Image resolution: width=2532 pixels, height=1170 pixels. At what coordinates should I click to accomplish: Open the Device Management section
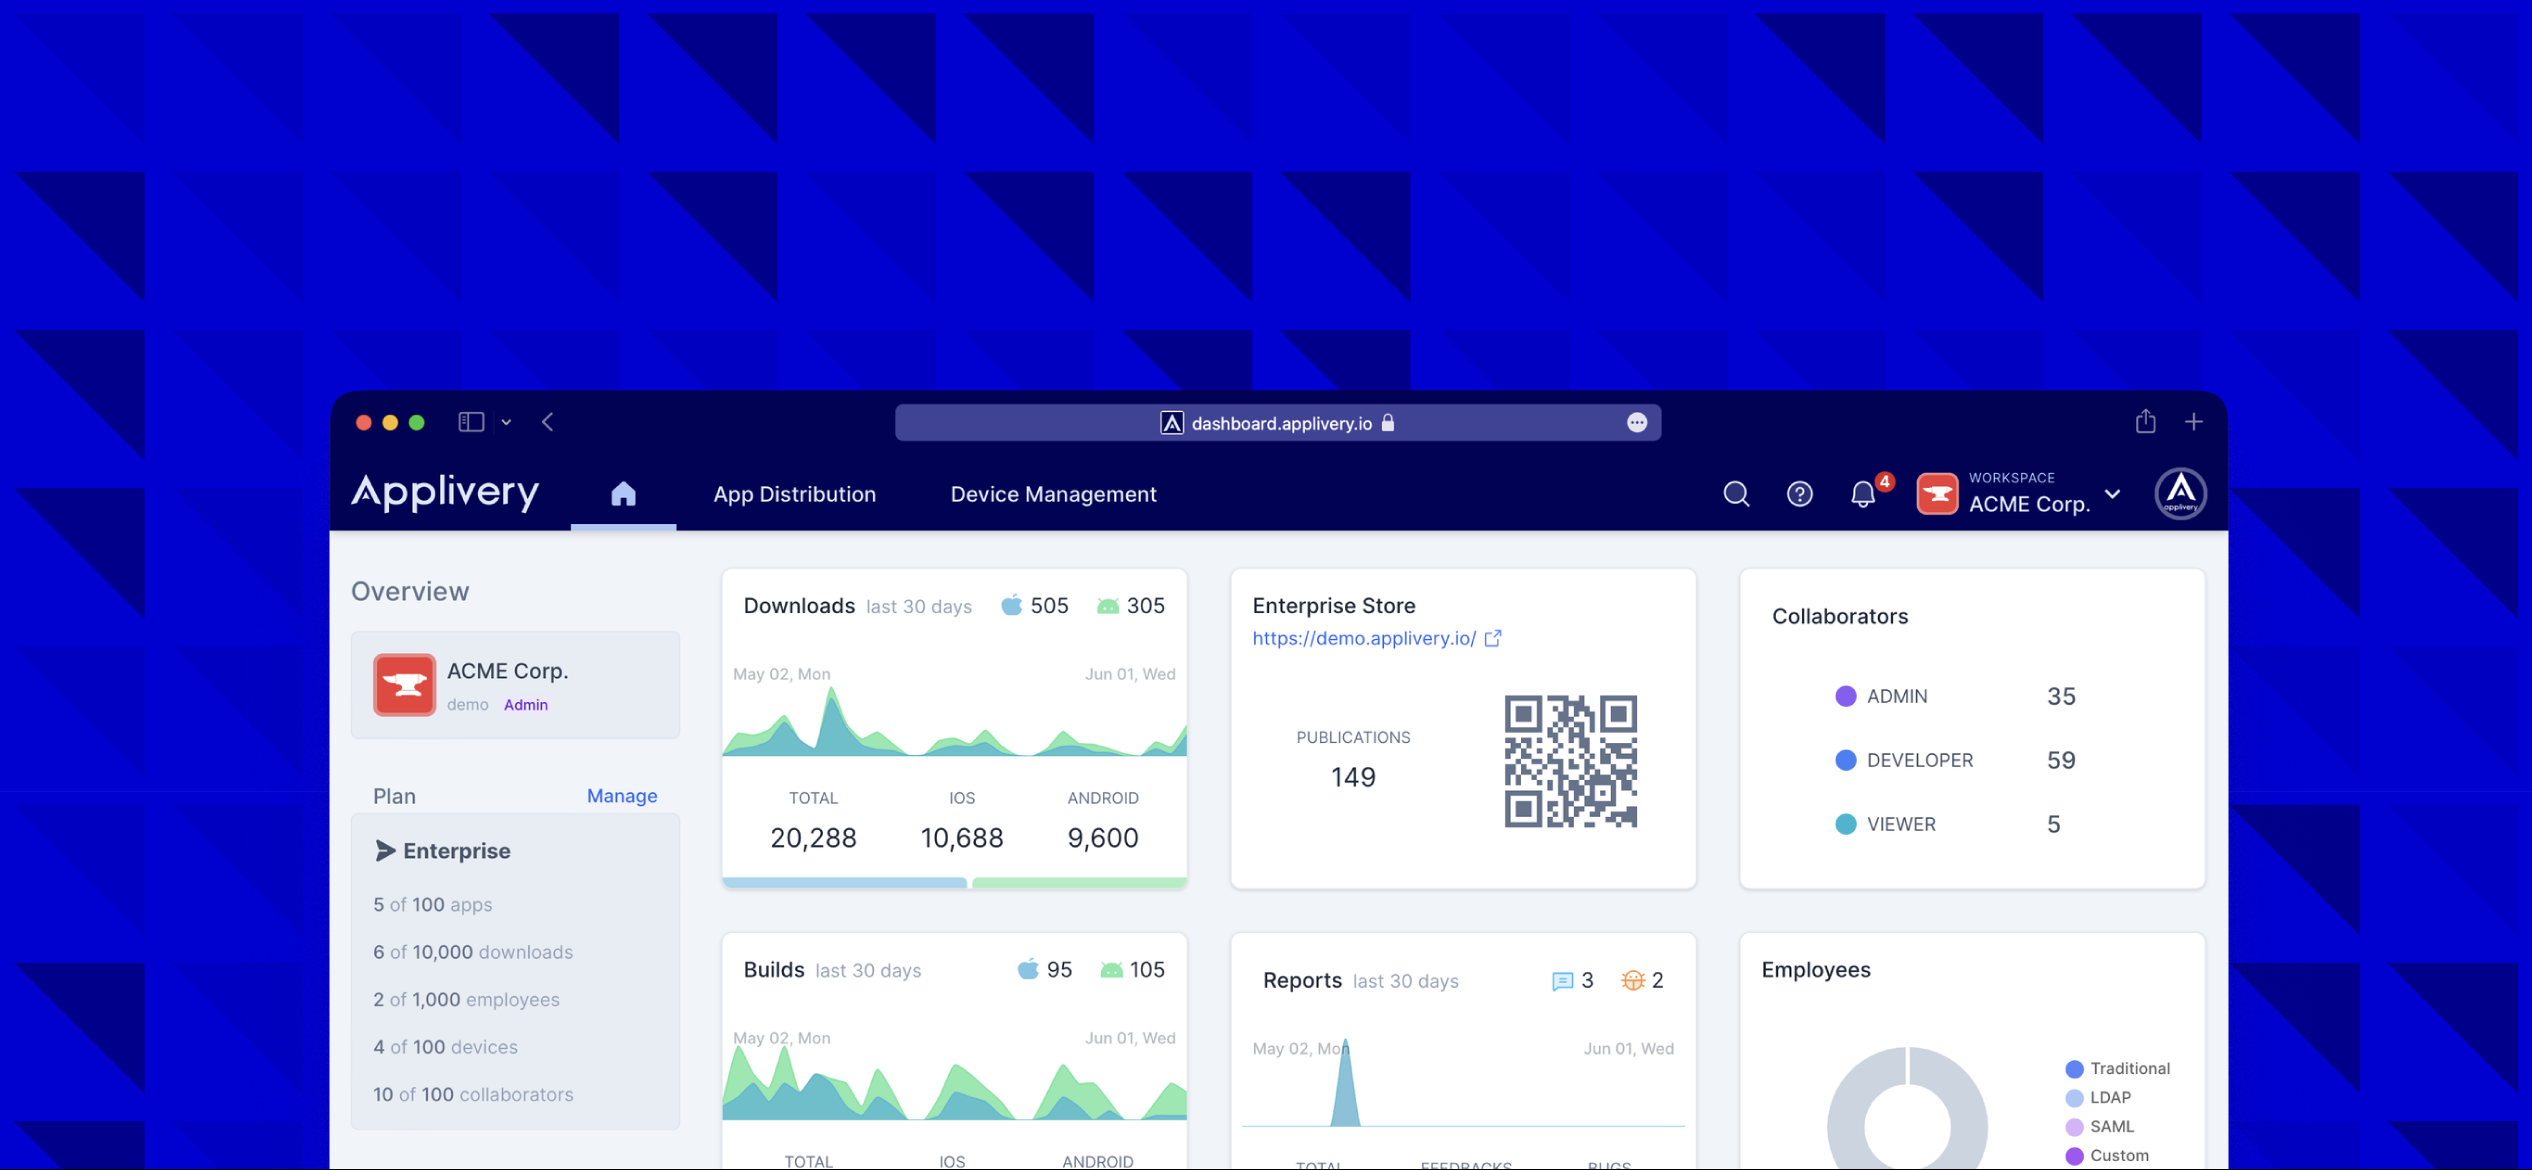(x=1052, y=493)
